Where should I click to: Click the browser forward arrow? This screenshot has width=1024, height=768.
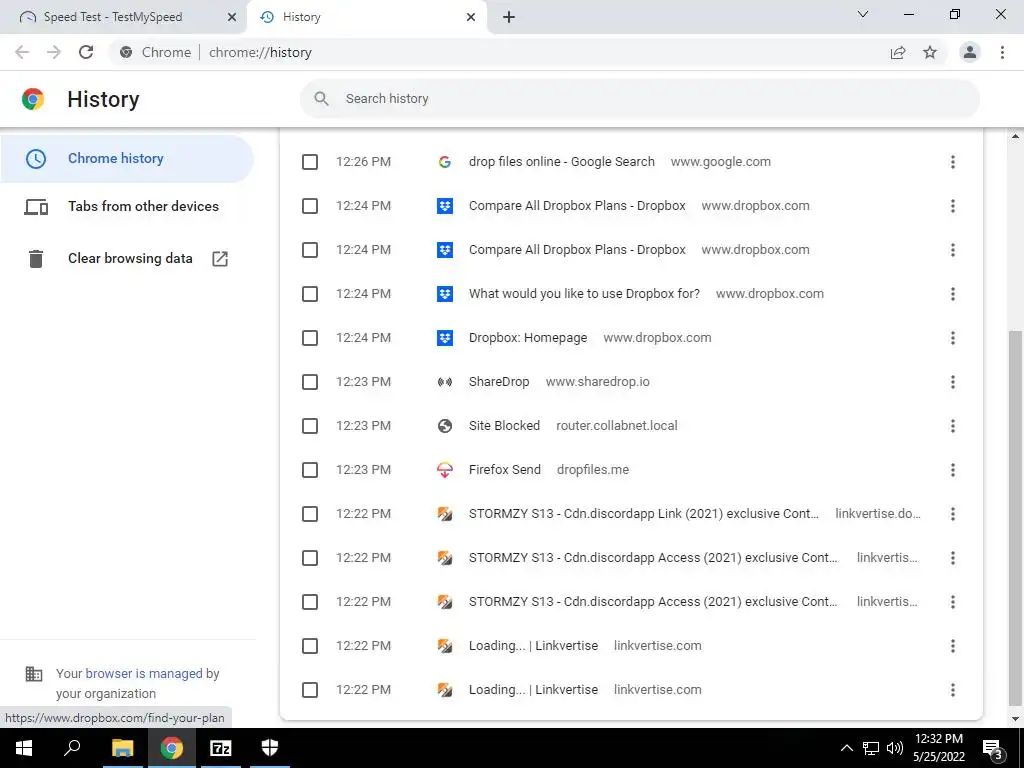point(54,52)
